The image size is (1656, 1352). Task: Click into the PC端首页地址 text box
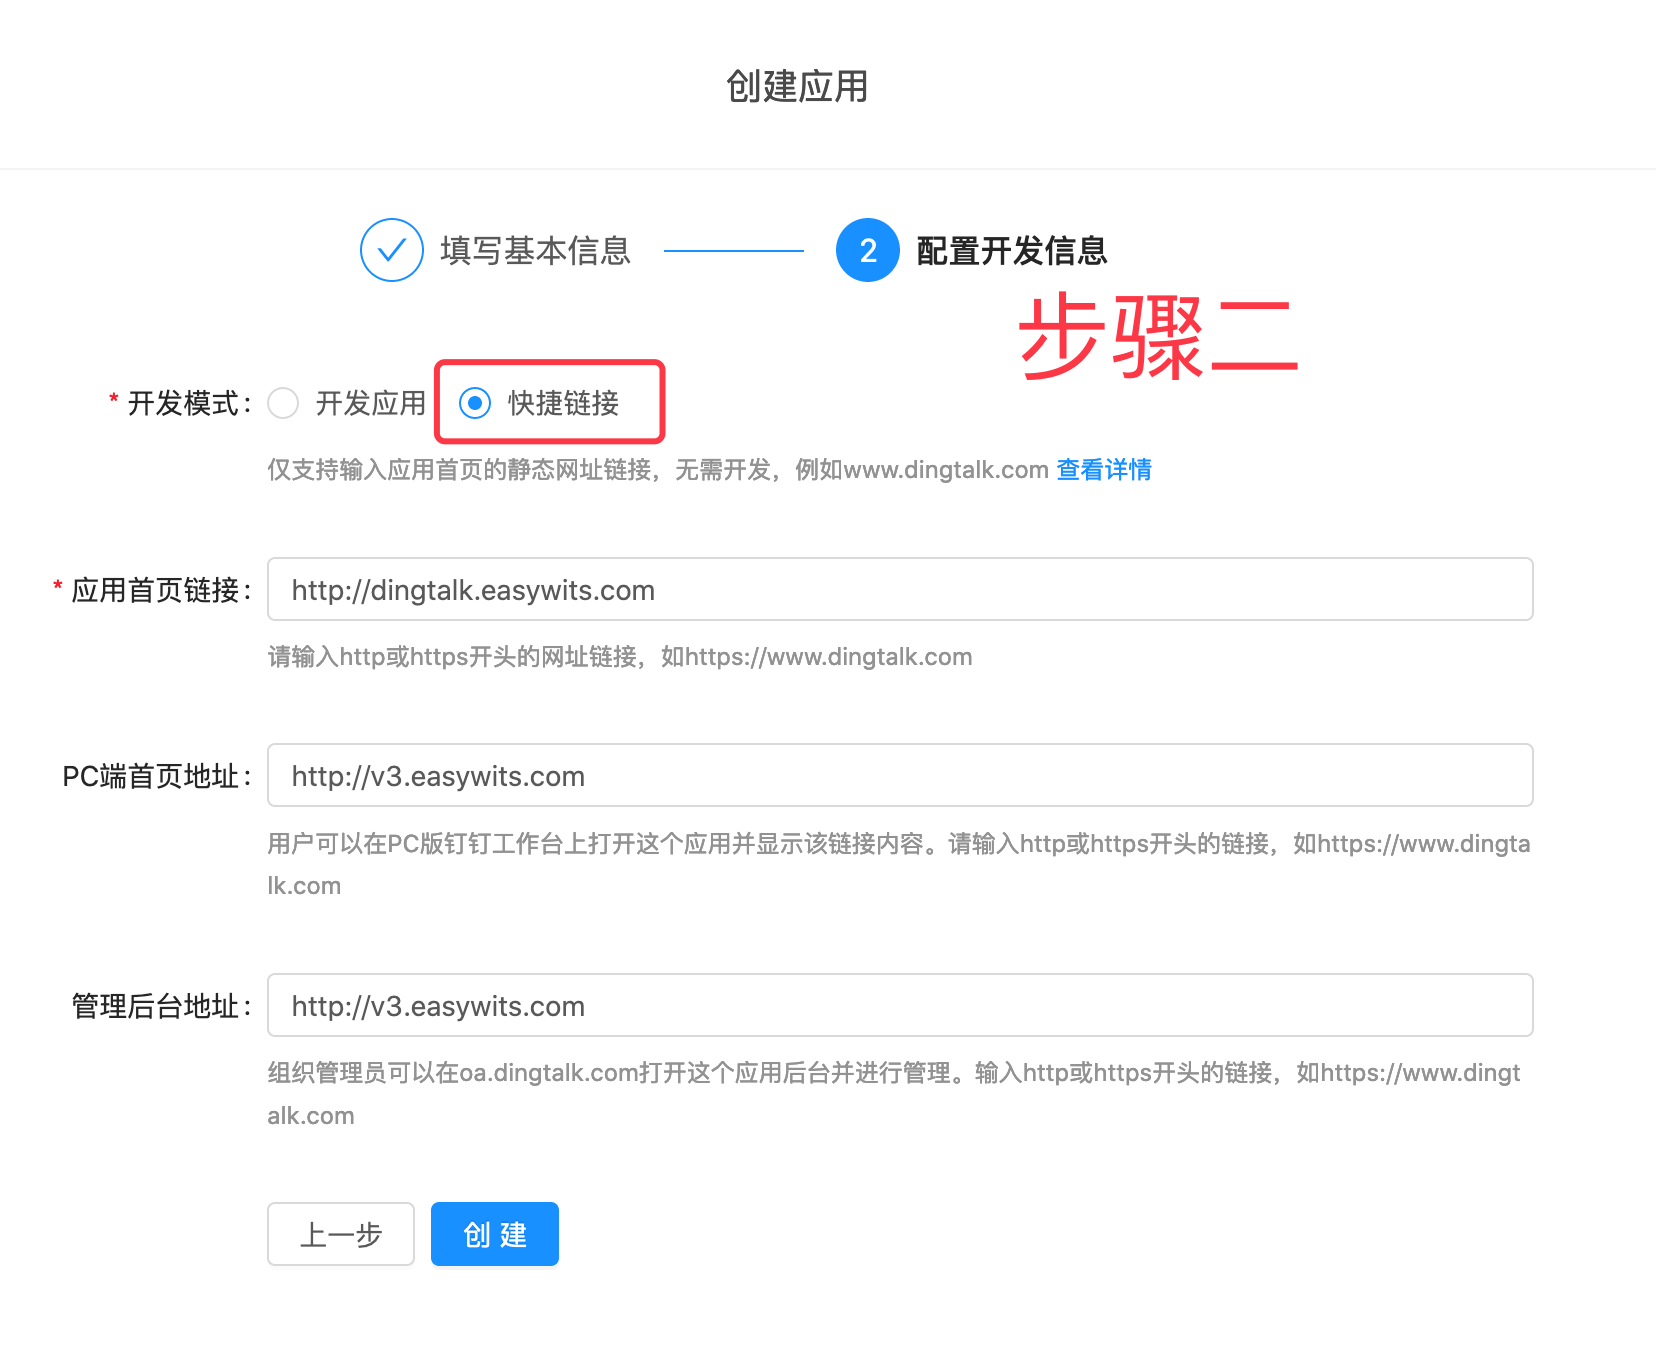(899, 776)
